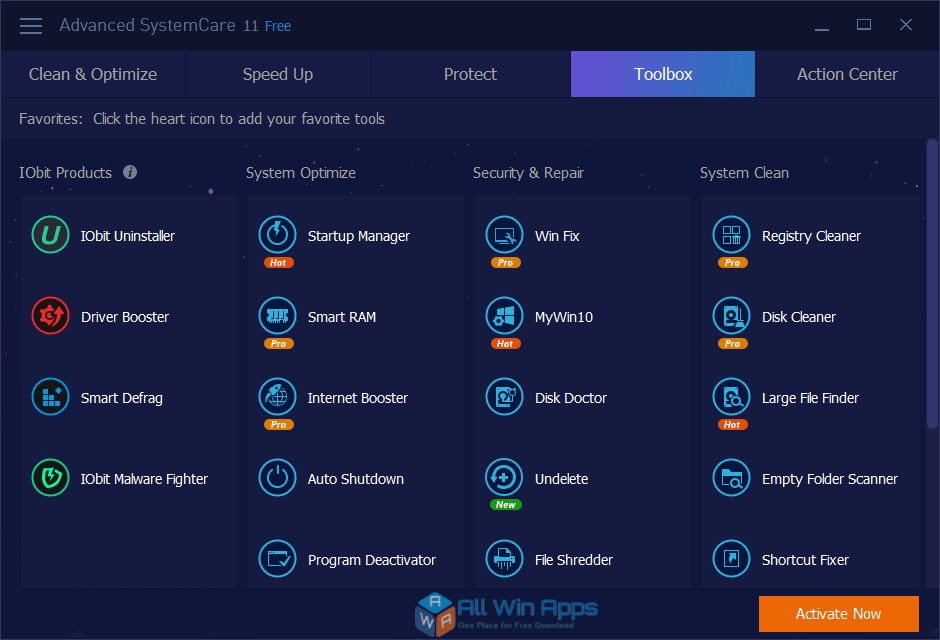Viewport: 940px width, 640px height.
Task: Click the IObit Uninstaller icon
Action: 50,235
